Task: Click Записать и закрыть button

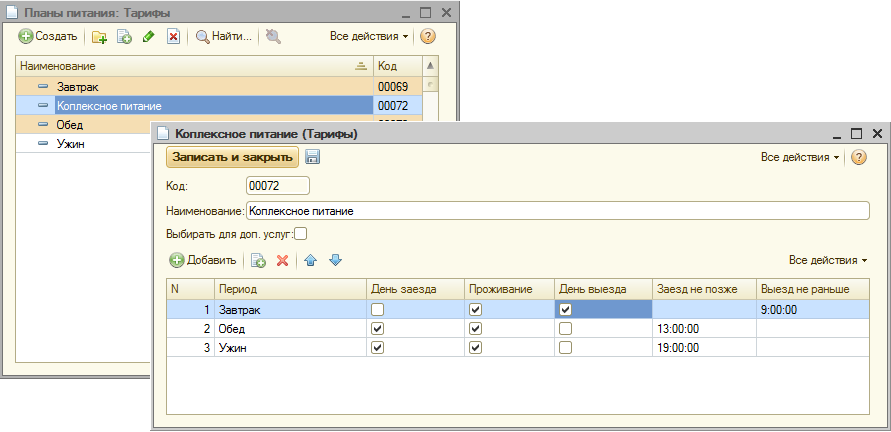Action: click(232, 157)
